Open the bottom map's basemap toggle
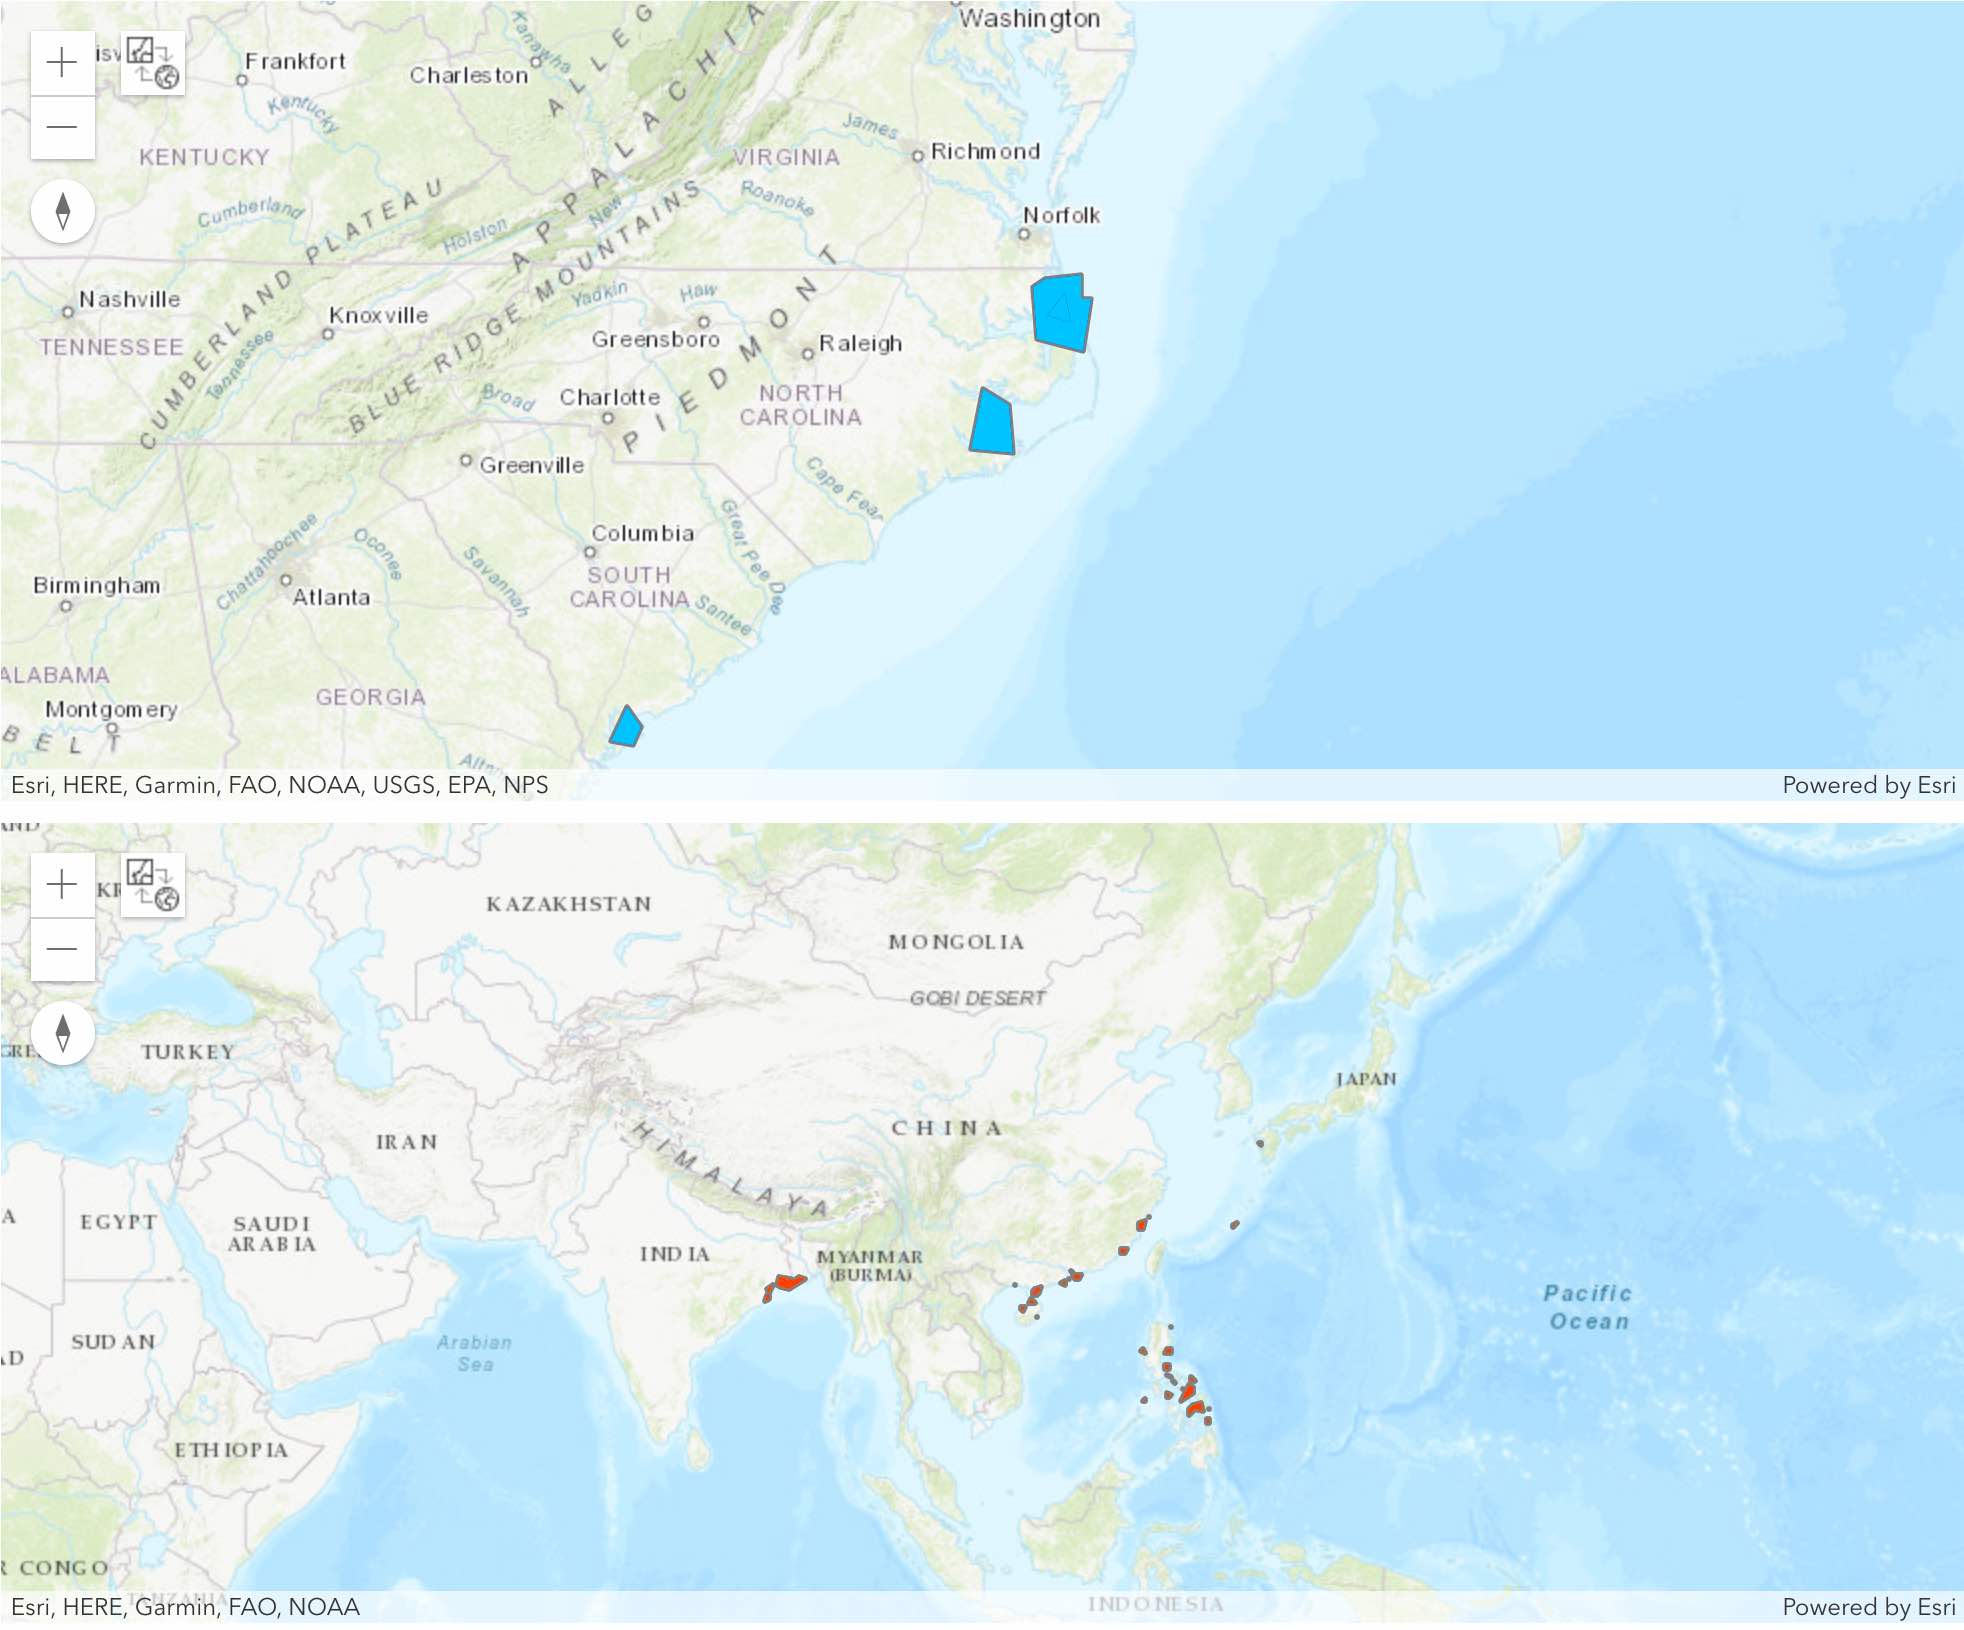 (152, 885)
